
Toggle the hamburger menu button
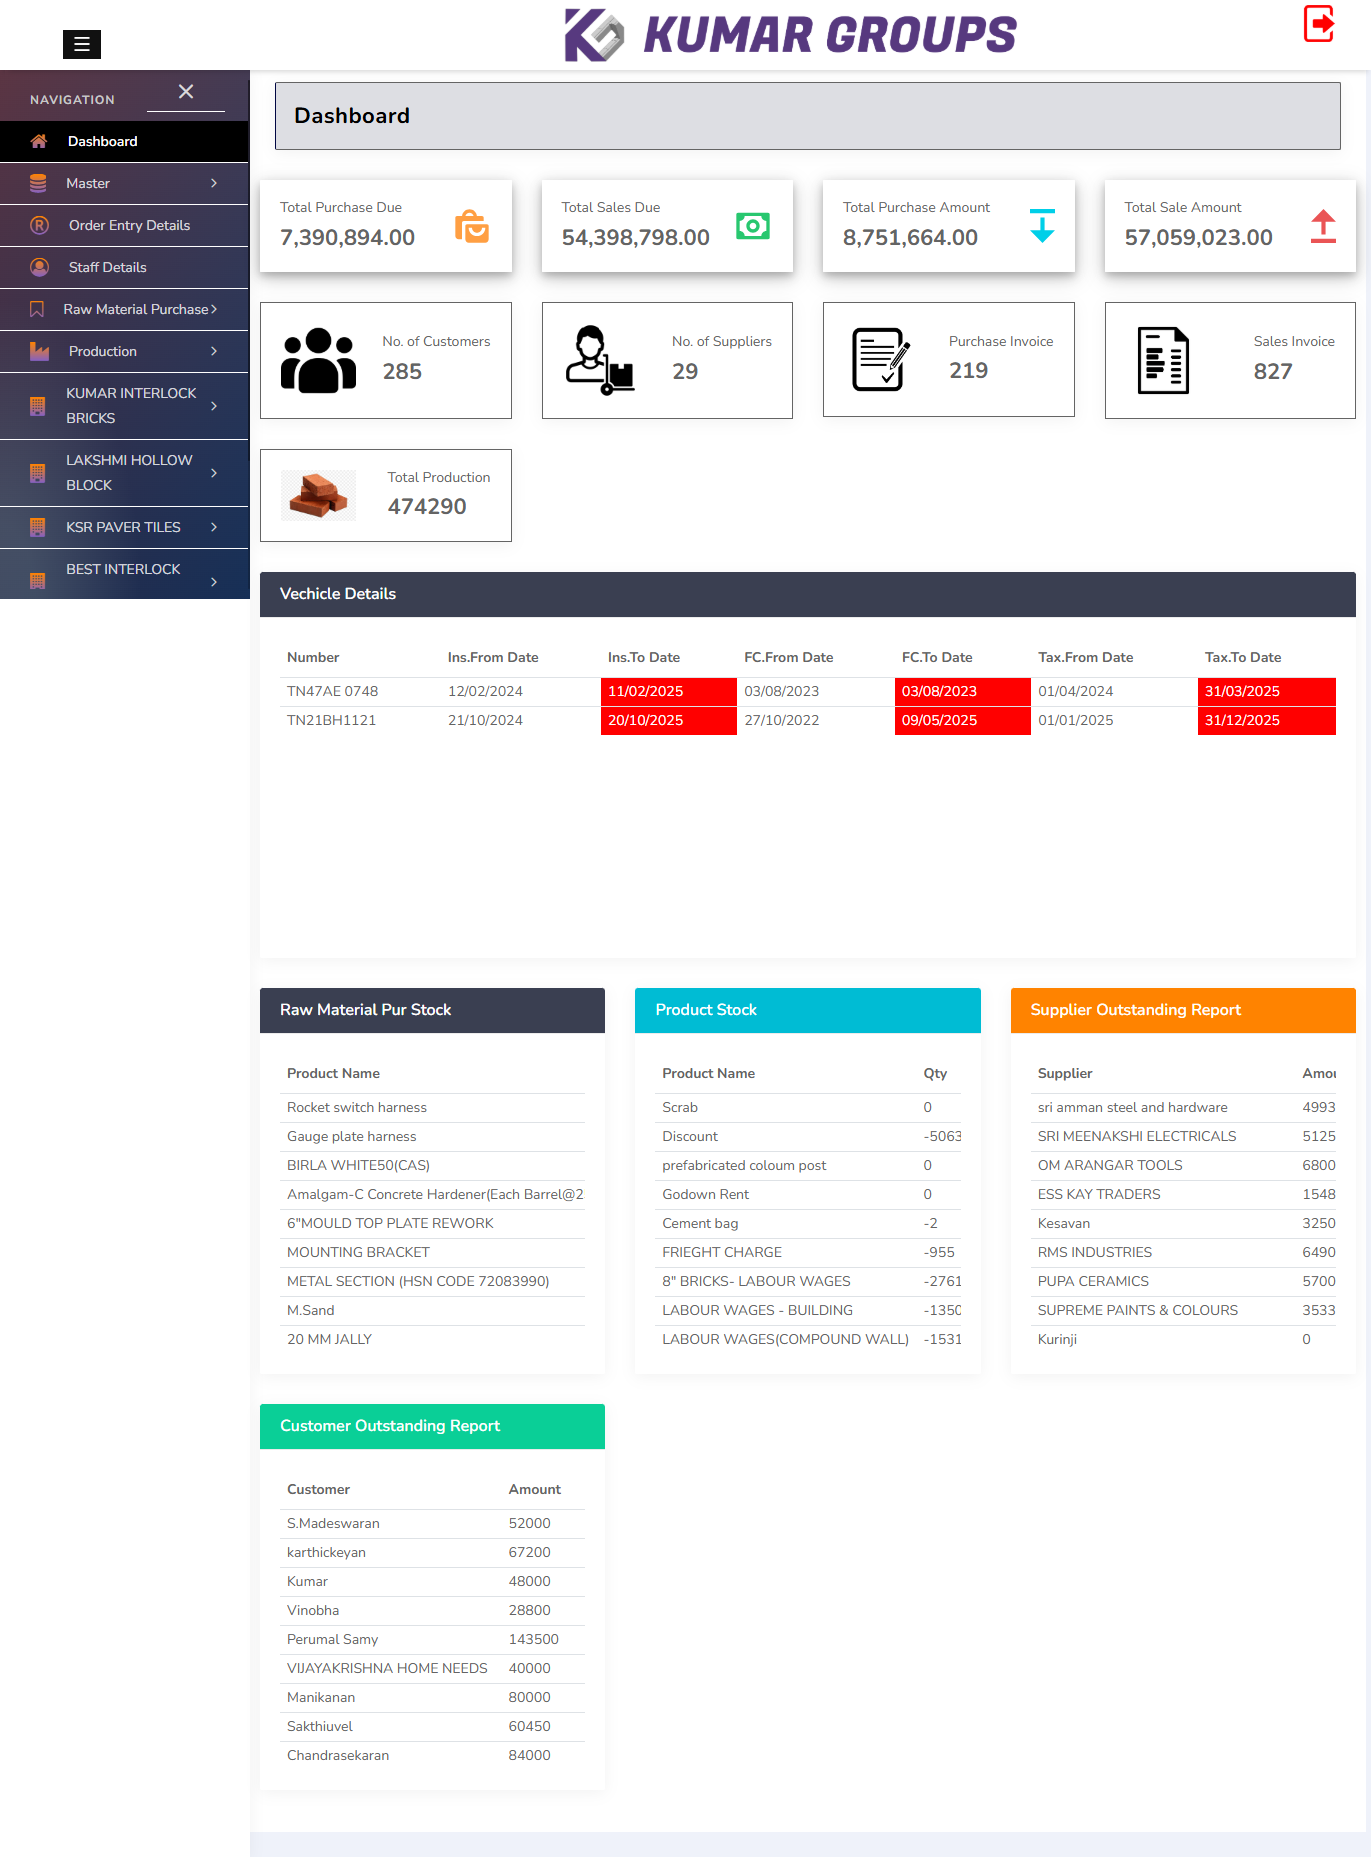pos(82,44)
